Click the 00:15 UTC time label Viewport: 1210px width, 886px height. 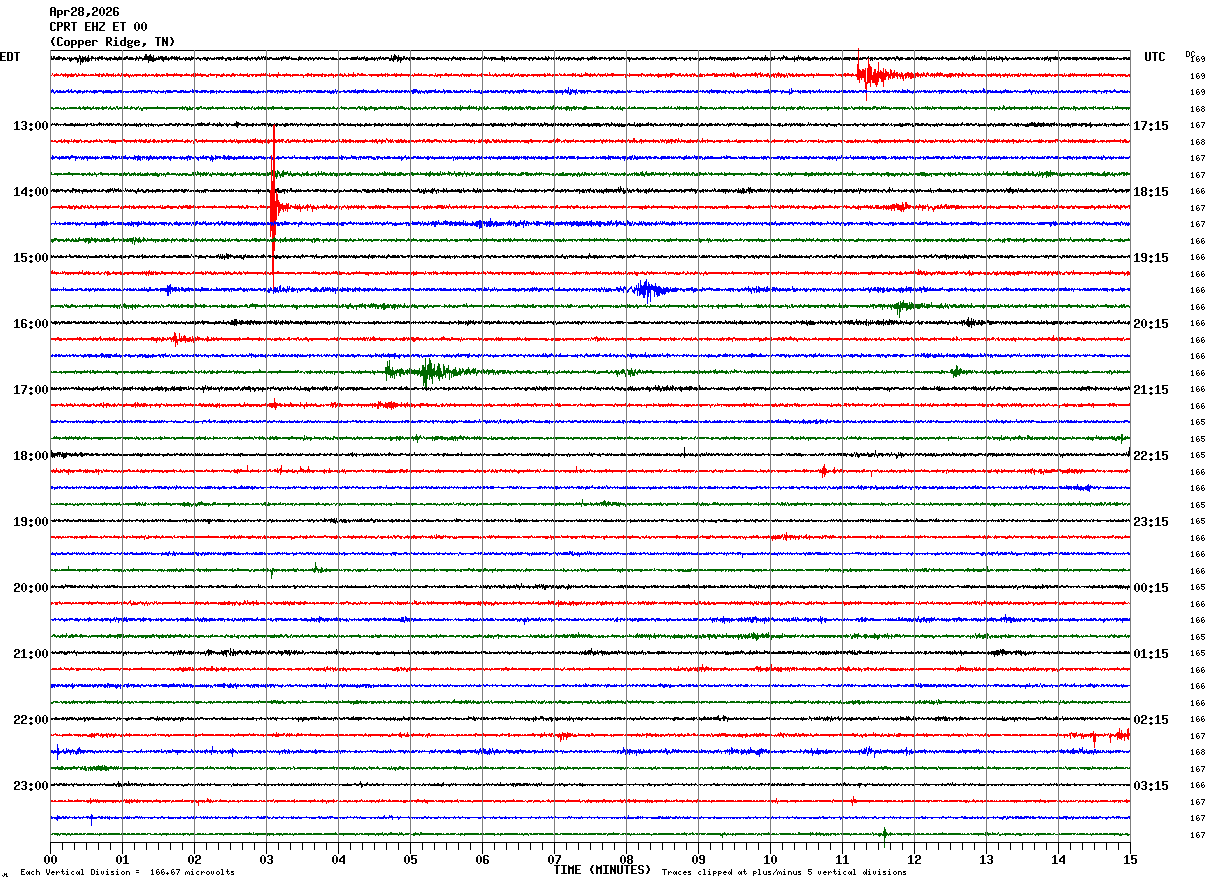pos(1150,588)
